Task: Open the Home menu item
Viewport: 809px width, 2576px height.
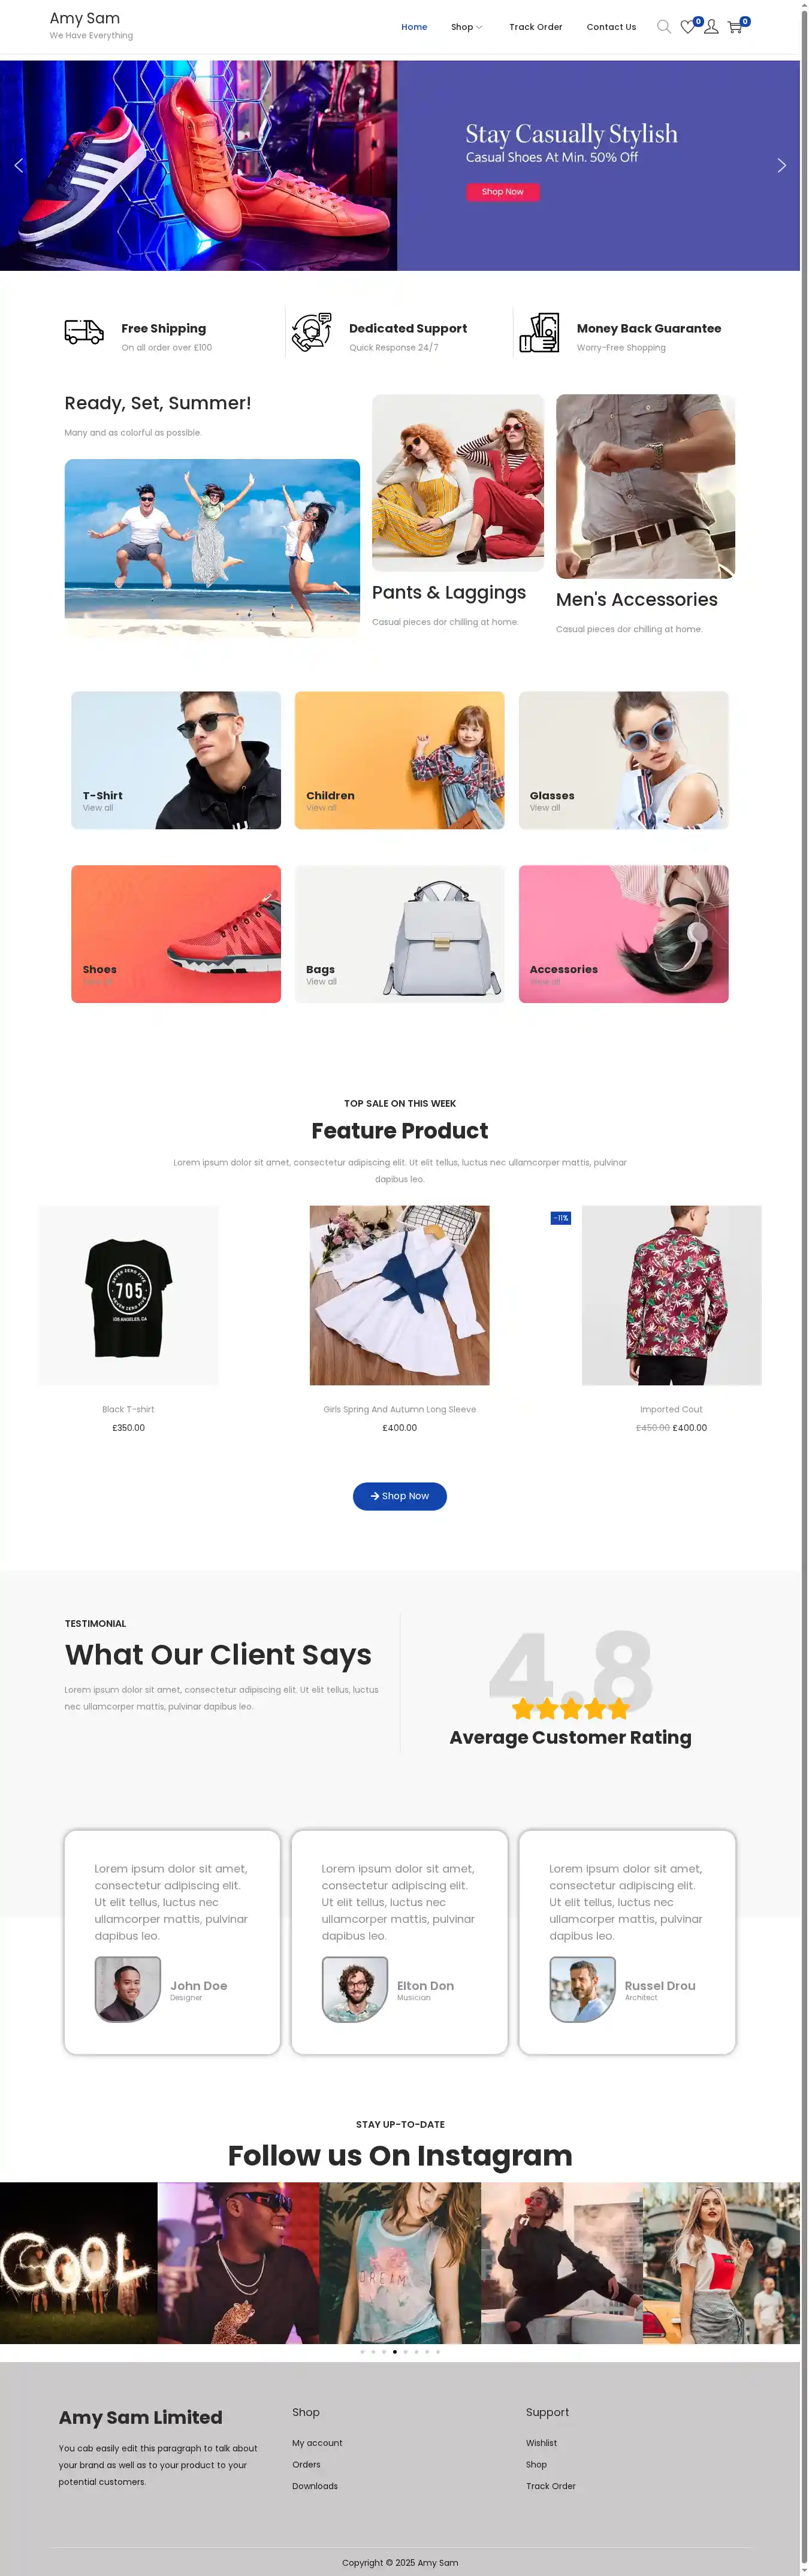Action: click(x=414, y=27)
